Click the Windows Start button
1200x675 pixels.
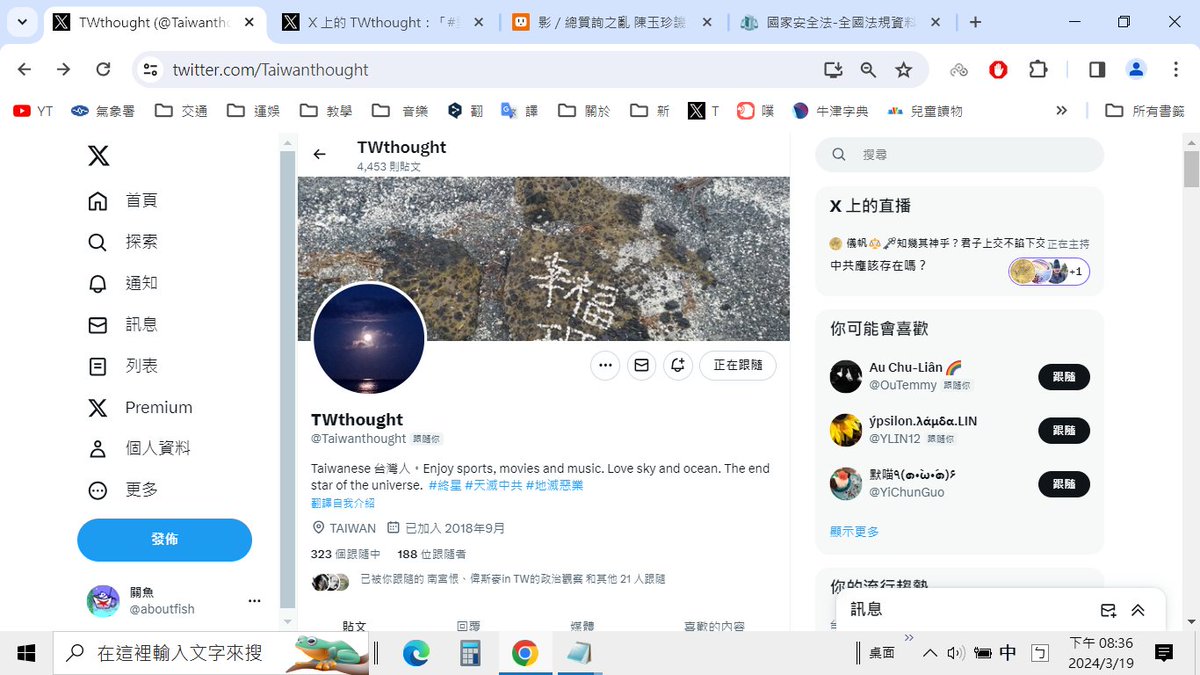click(26, 653)
